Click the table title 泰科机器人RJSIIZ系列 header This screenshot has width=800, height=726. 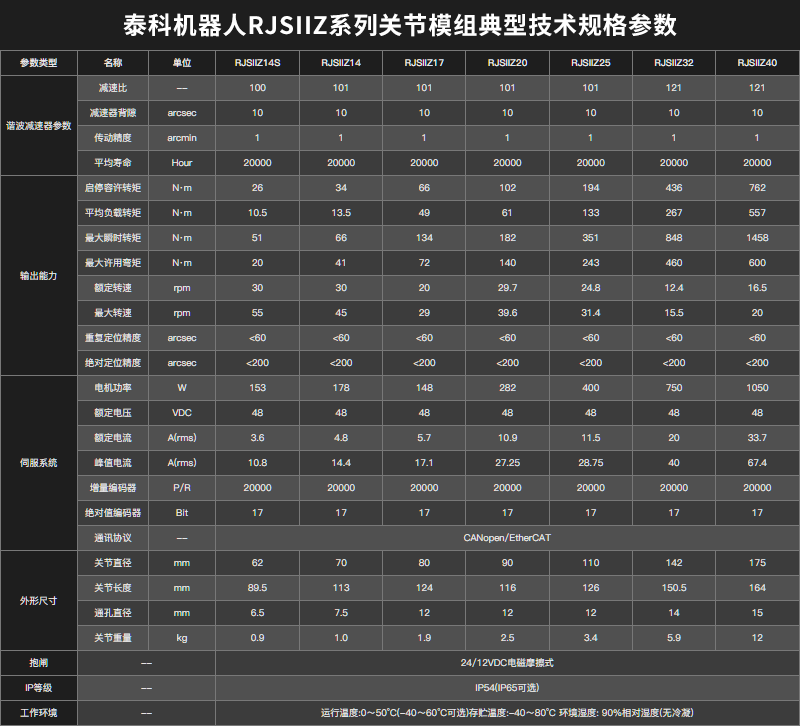tap(400, 24)
